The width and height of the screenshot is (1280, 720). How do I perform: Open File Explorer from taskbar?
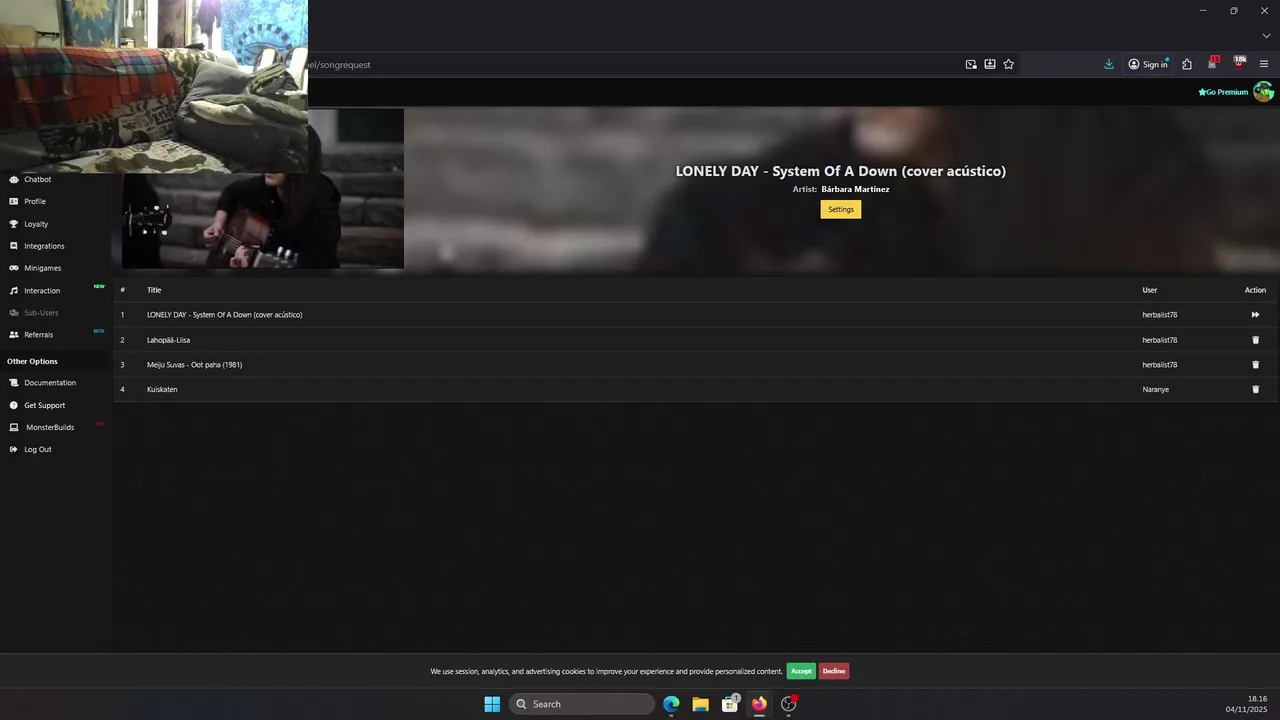pyautogui.click(x=700, y=704)
